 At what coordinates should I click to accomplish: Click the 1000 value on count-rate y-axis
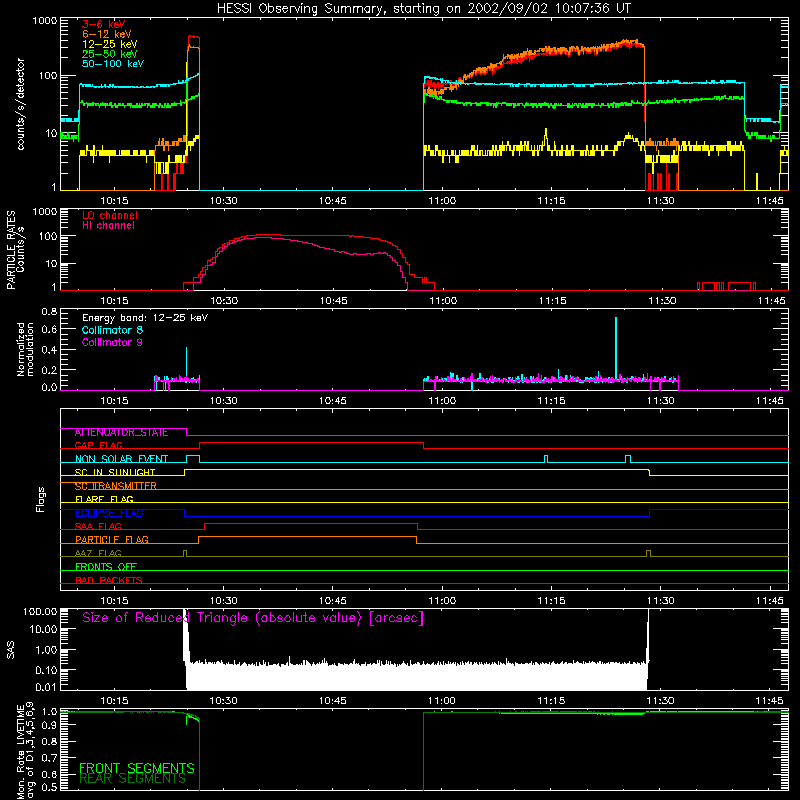coord(45,21)
